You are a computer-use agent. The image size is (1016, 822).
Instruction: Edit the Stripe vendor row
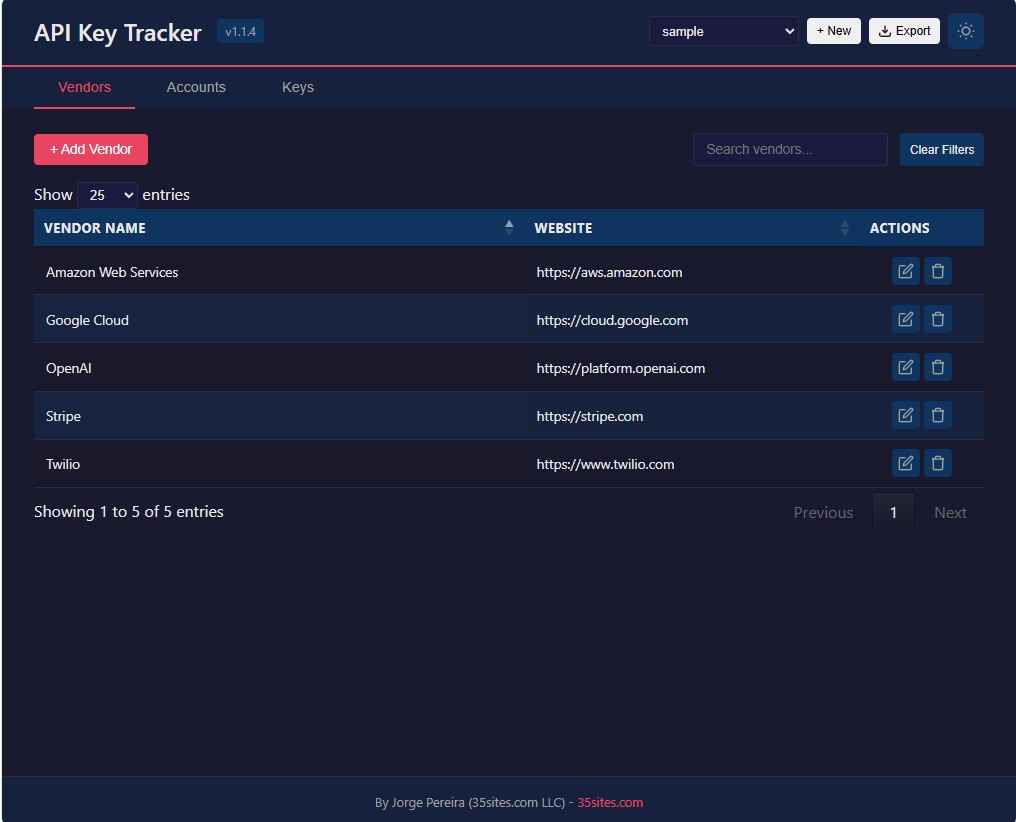[x=905, y=415]
